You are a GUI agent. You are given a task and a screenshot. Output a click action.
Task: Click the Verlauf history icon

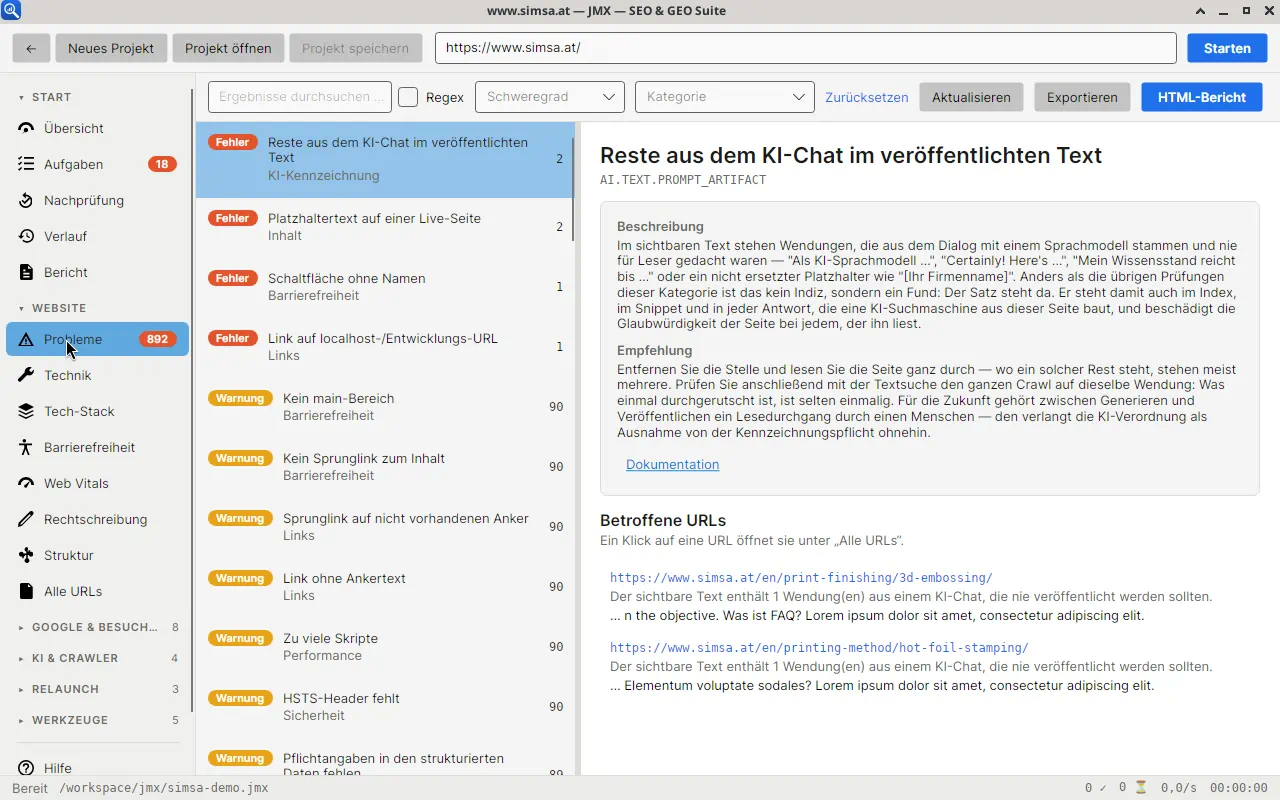[26, 236]
